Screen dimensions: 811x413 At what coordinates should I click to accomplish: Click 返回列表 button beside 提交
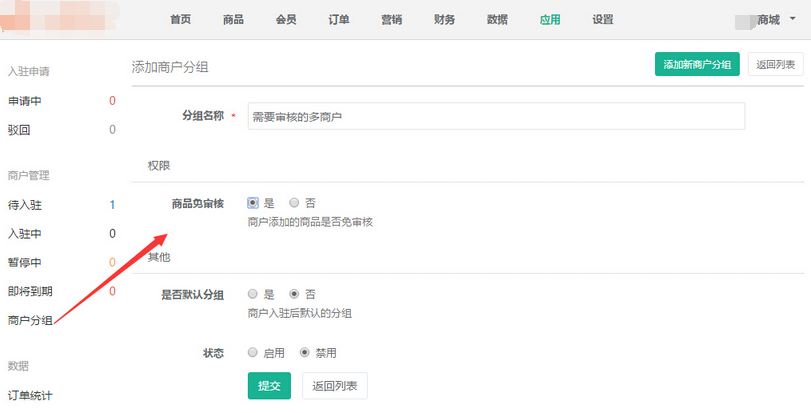[x=335, y=385]
